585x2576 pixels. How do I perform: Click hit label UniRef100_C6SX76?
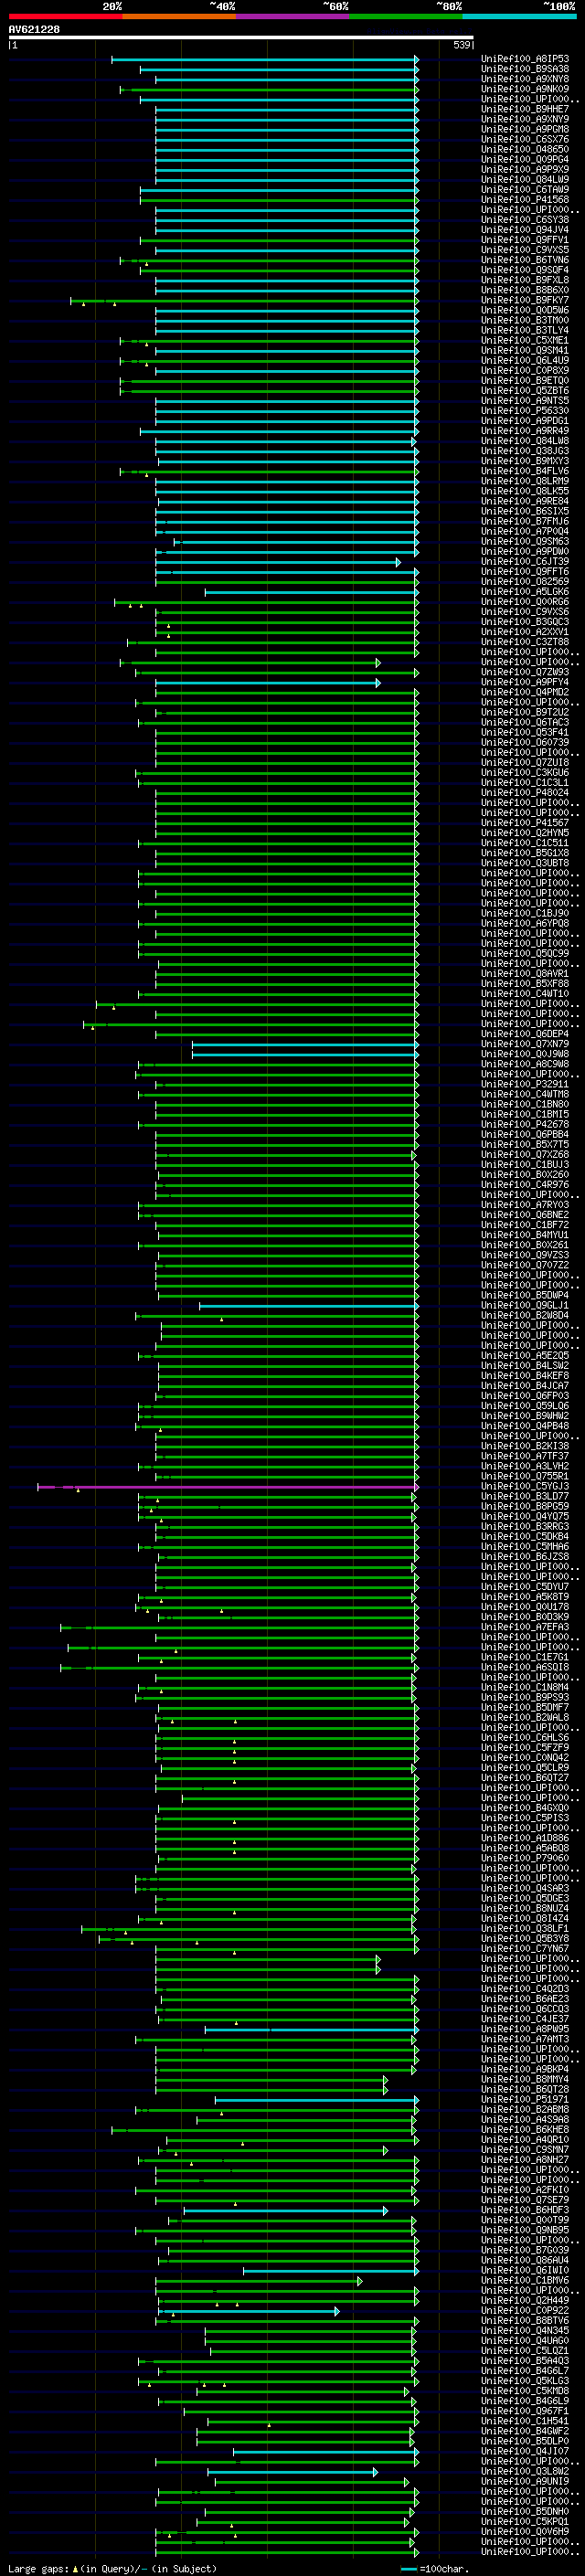(525, 139)
